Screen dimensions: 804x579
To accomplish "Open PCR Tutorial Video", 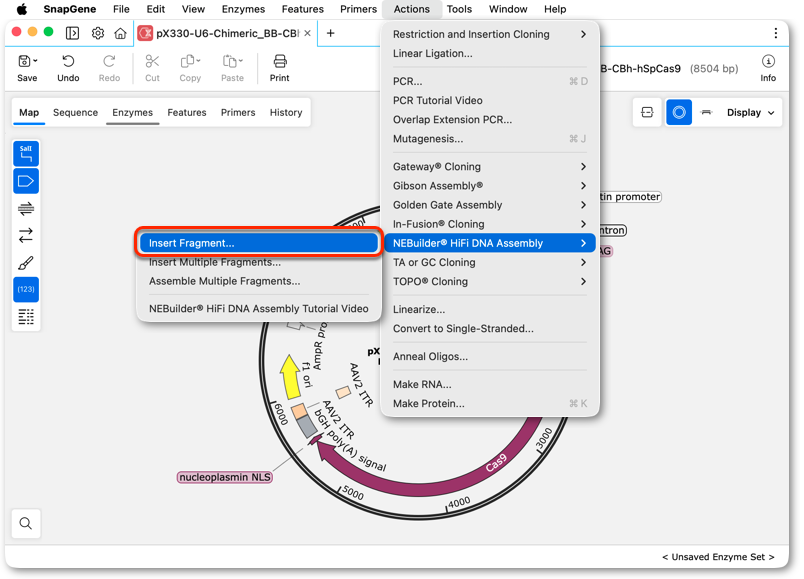I will click(x=489, y=101).
